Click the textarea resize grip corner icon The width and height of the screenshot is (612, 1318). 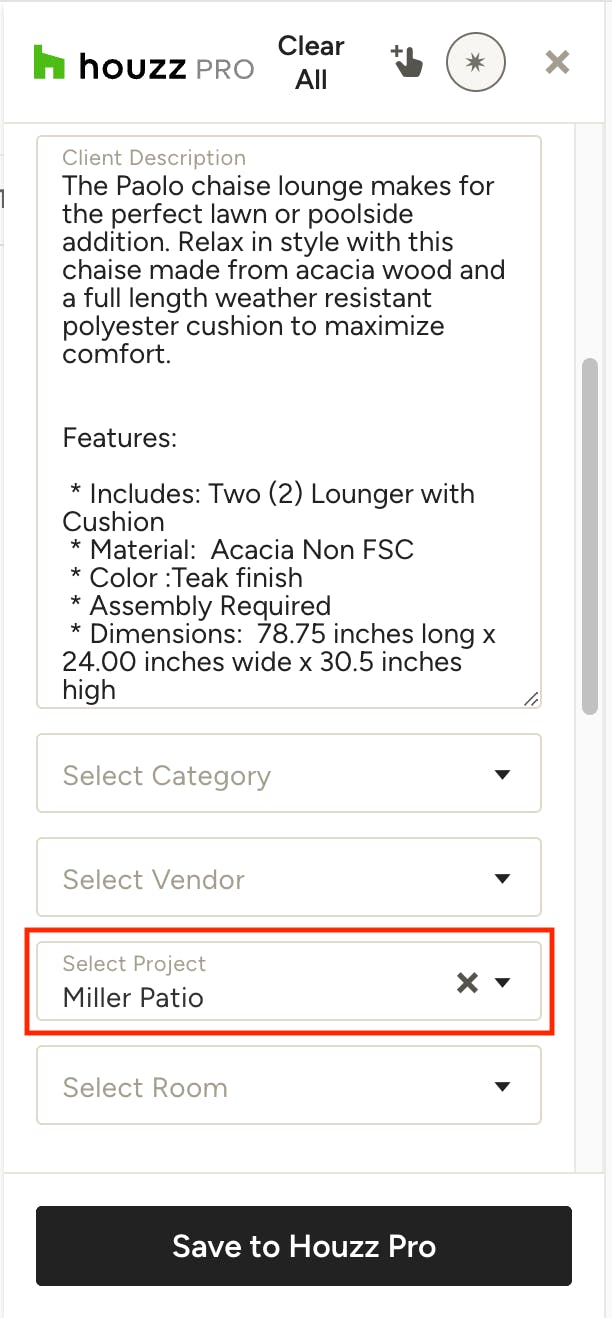(x=532, y=699)
